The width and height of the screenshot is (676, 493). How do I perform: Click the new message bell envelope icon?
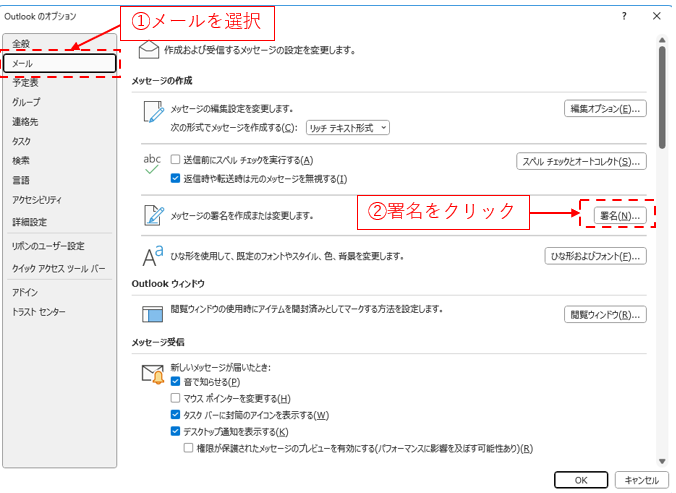pyautogui.click(x=152, y=377)
